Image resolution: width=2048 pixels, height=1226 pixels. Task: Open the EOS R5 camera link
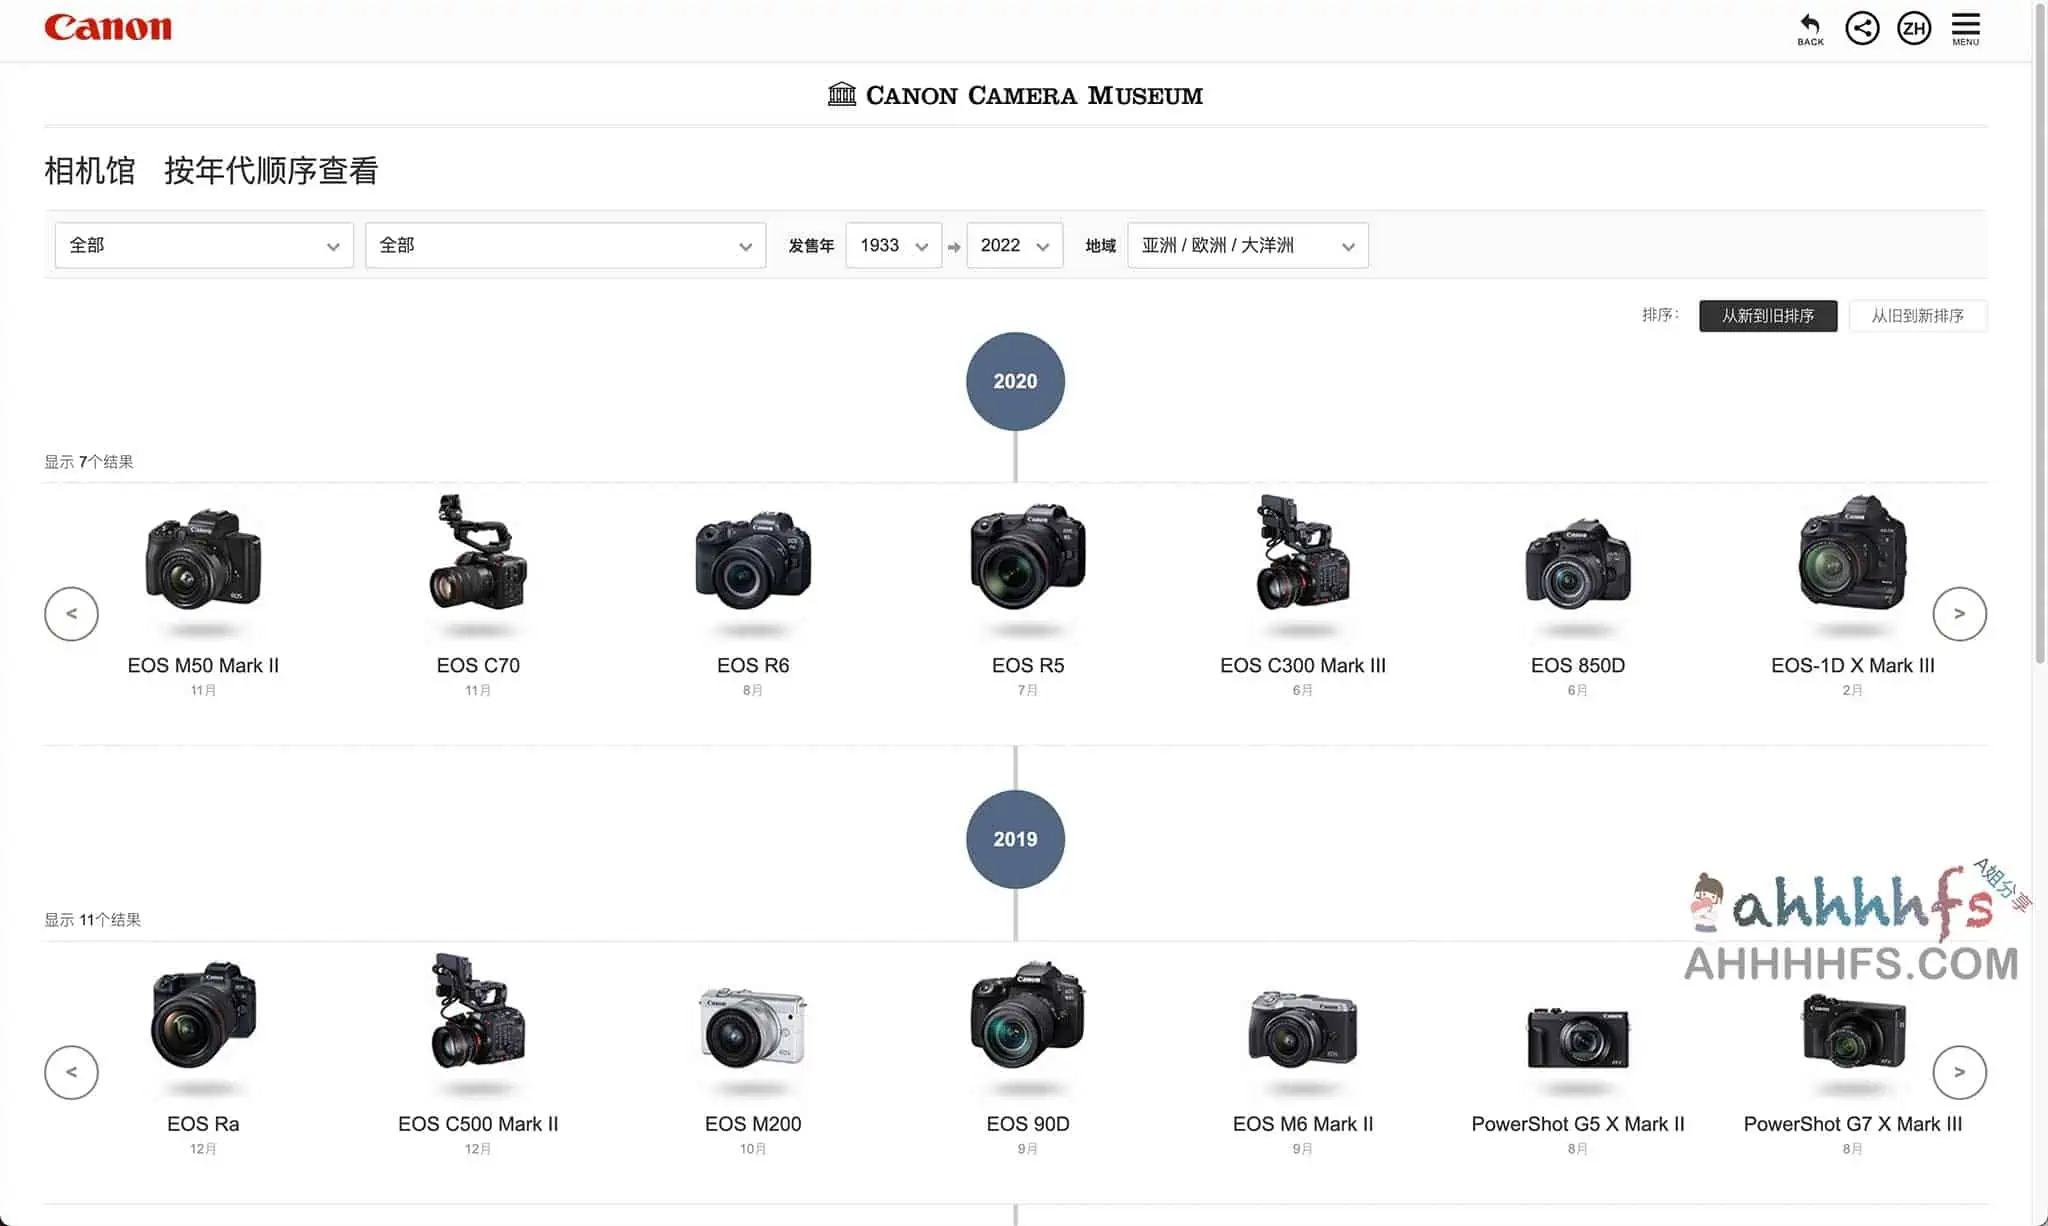pos(1027,665)
